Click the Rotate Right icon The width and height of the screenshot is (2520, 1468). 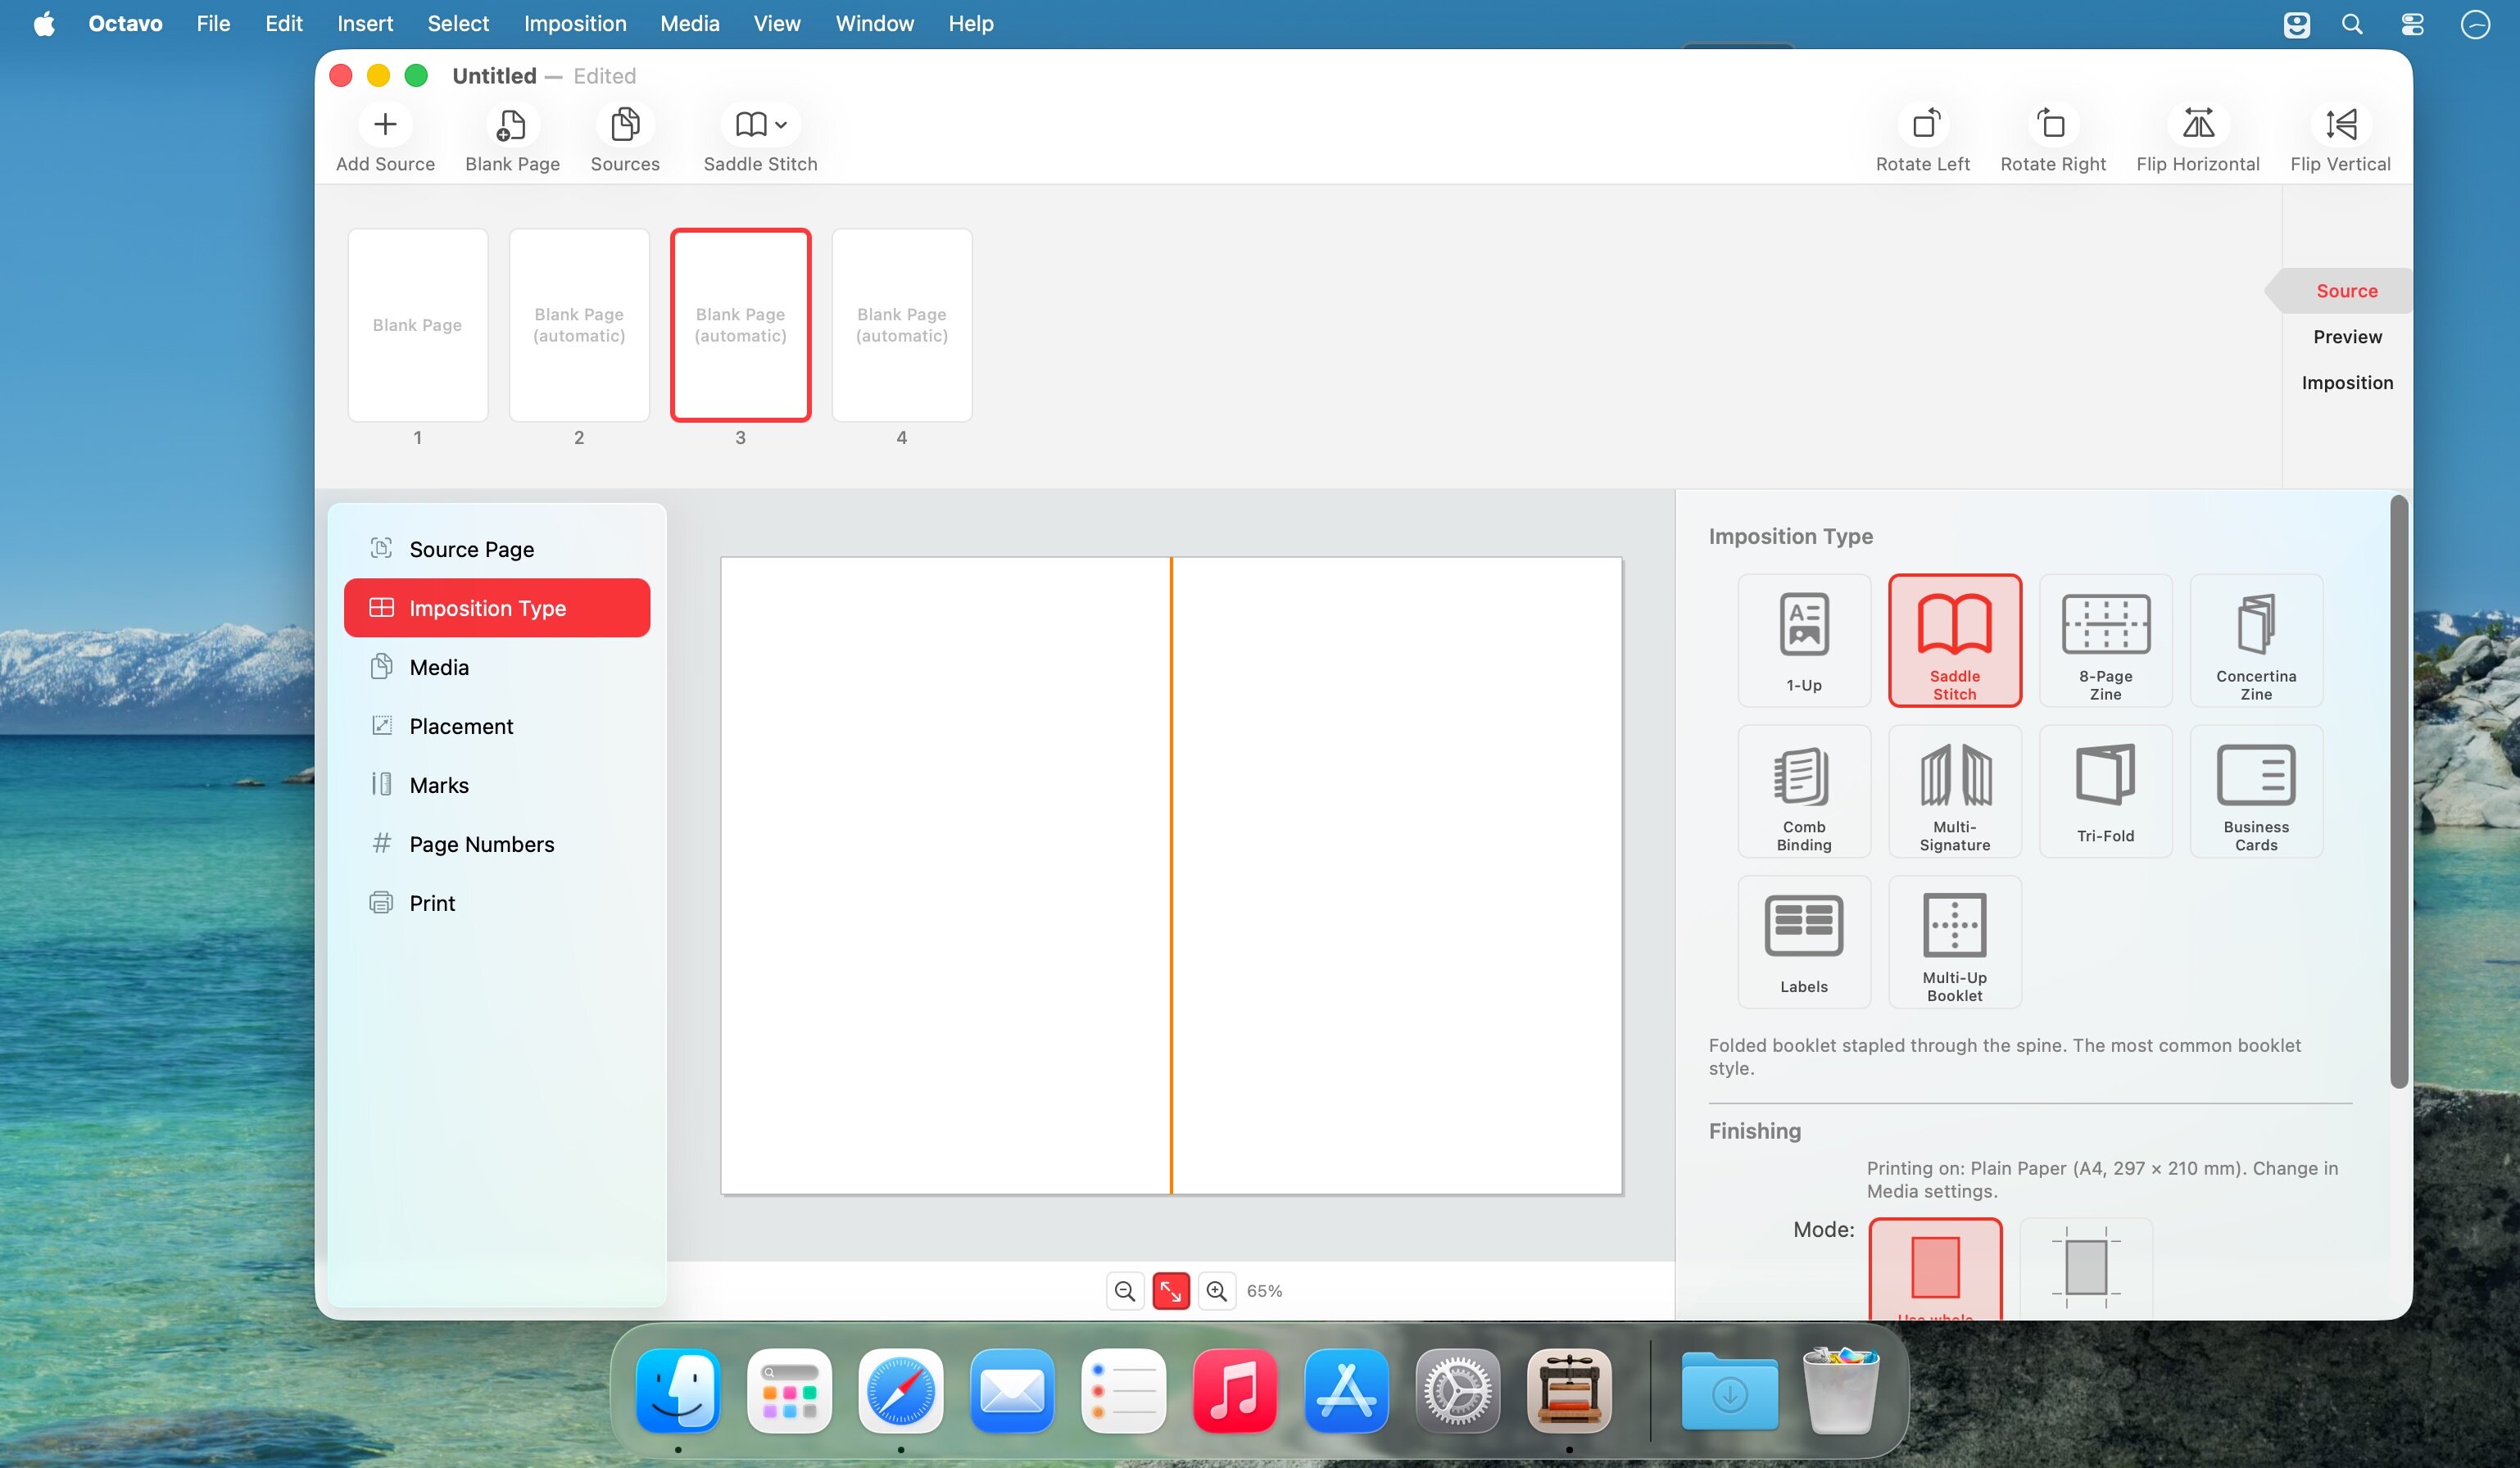click(x=2052, y=125)
